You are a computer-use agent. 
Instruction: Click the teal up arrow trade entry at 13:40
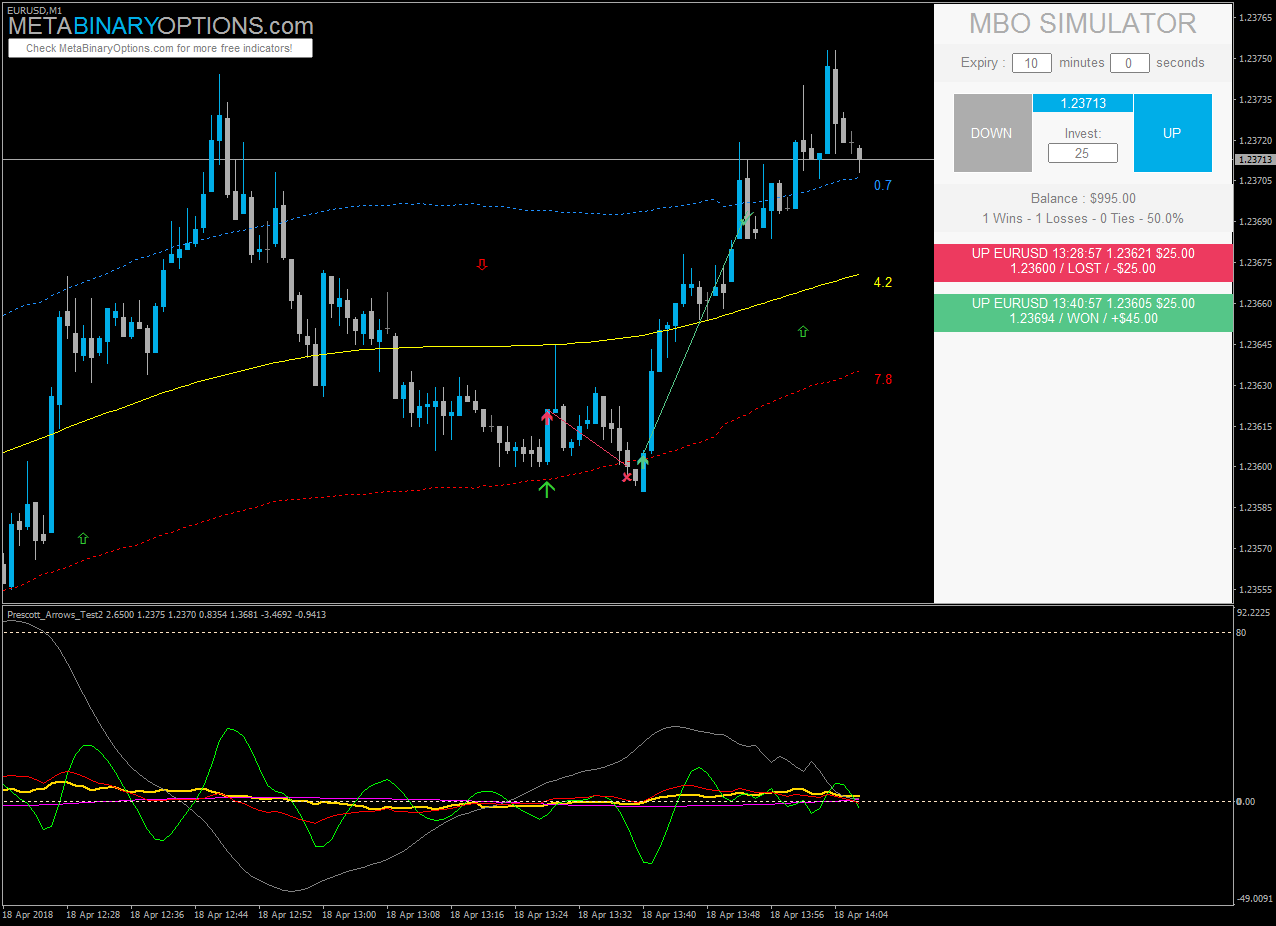(643, 460)
